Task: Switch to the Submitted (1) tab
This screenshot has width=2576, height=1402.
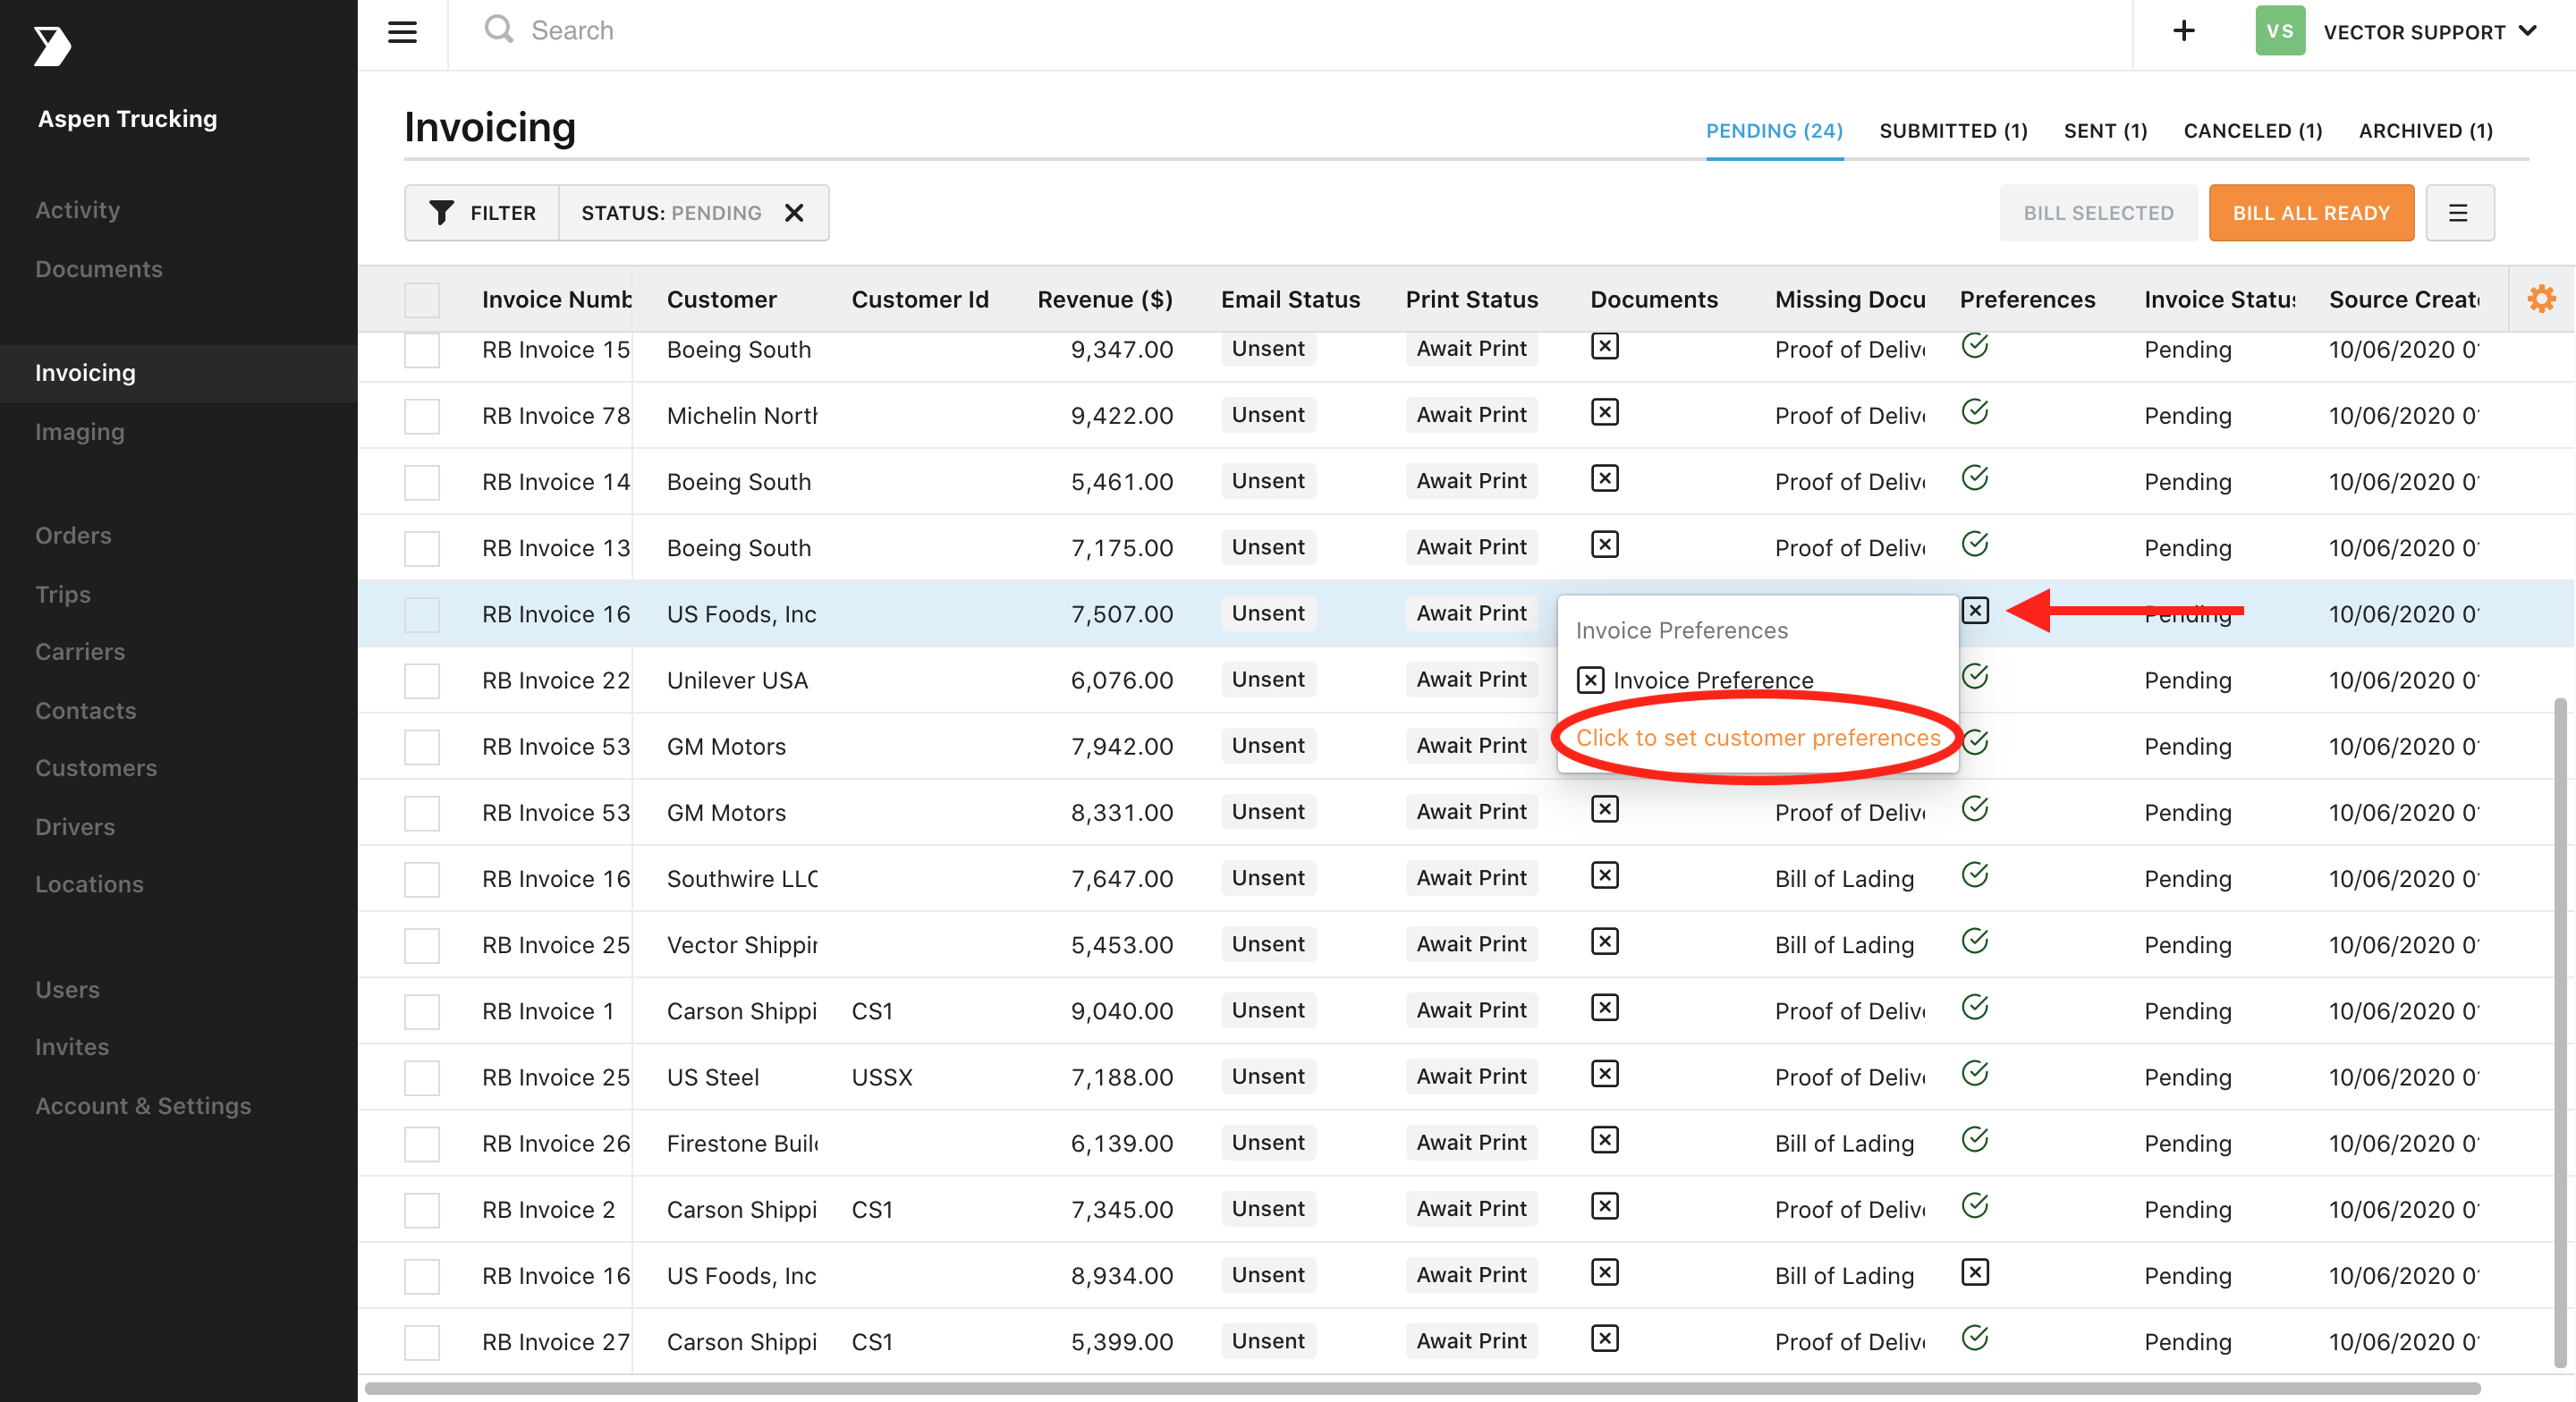Action: click(x=1953, y=131)
